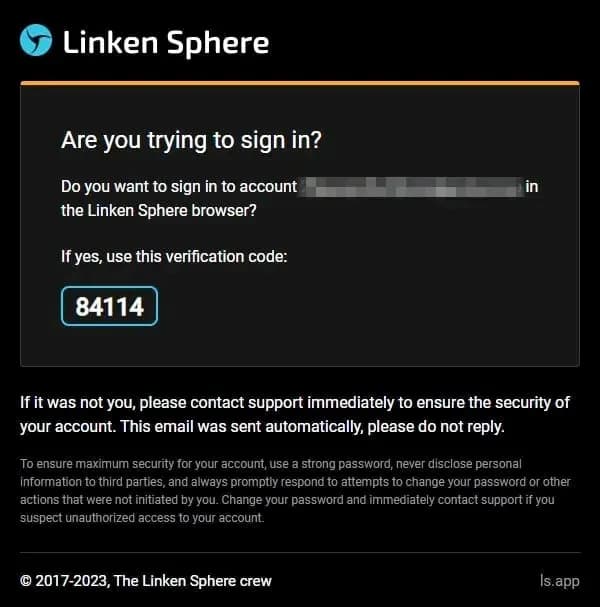Click the divider line above the footer

(x=300, y=552)
